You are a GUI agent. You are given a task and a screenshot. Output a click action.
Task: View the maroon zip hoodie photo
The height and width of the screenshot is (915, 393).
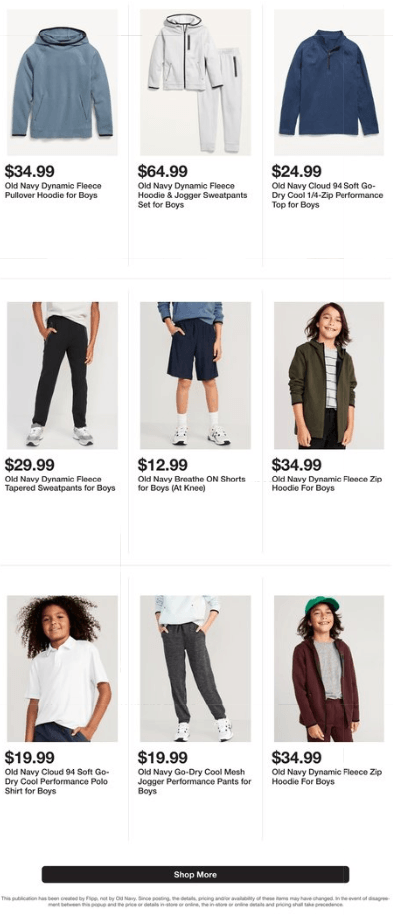point(329,668)
